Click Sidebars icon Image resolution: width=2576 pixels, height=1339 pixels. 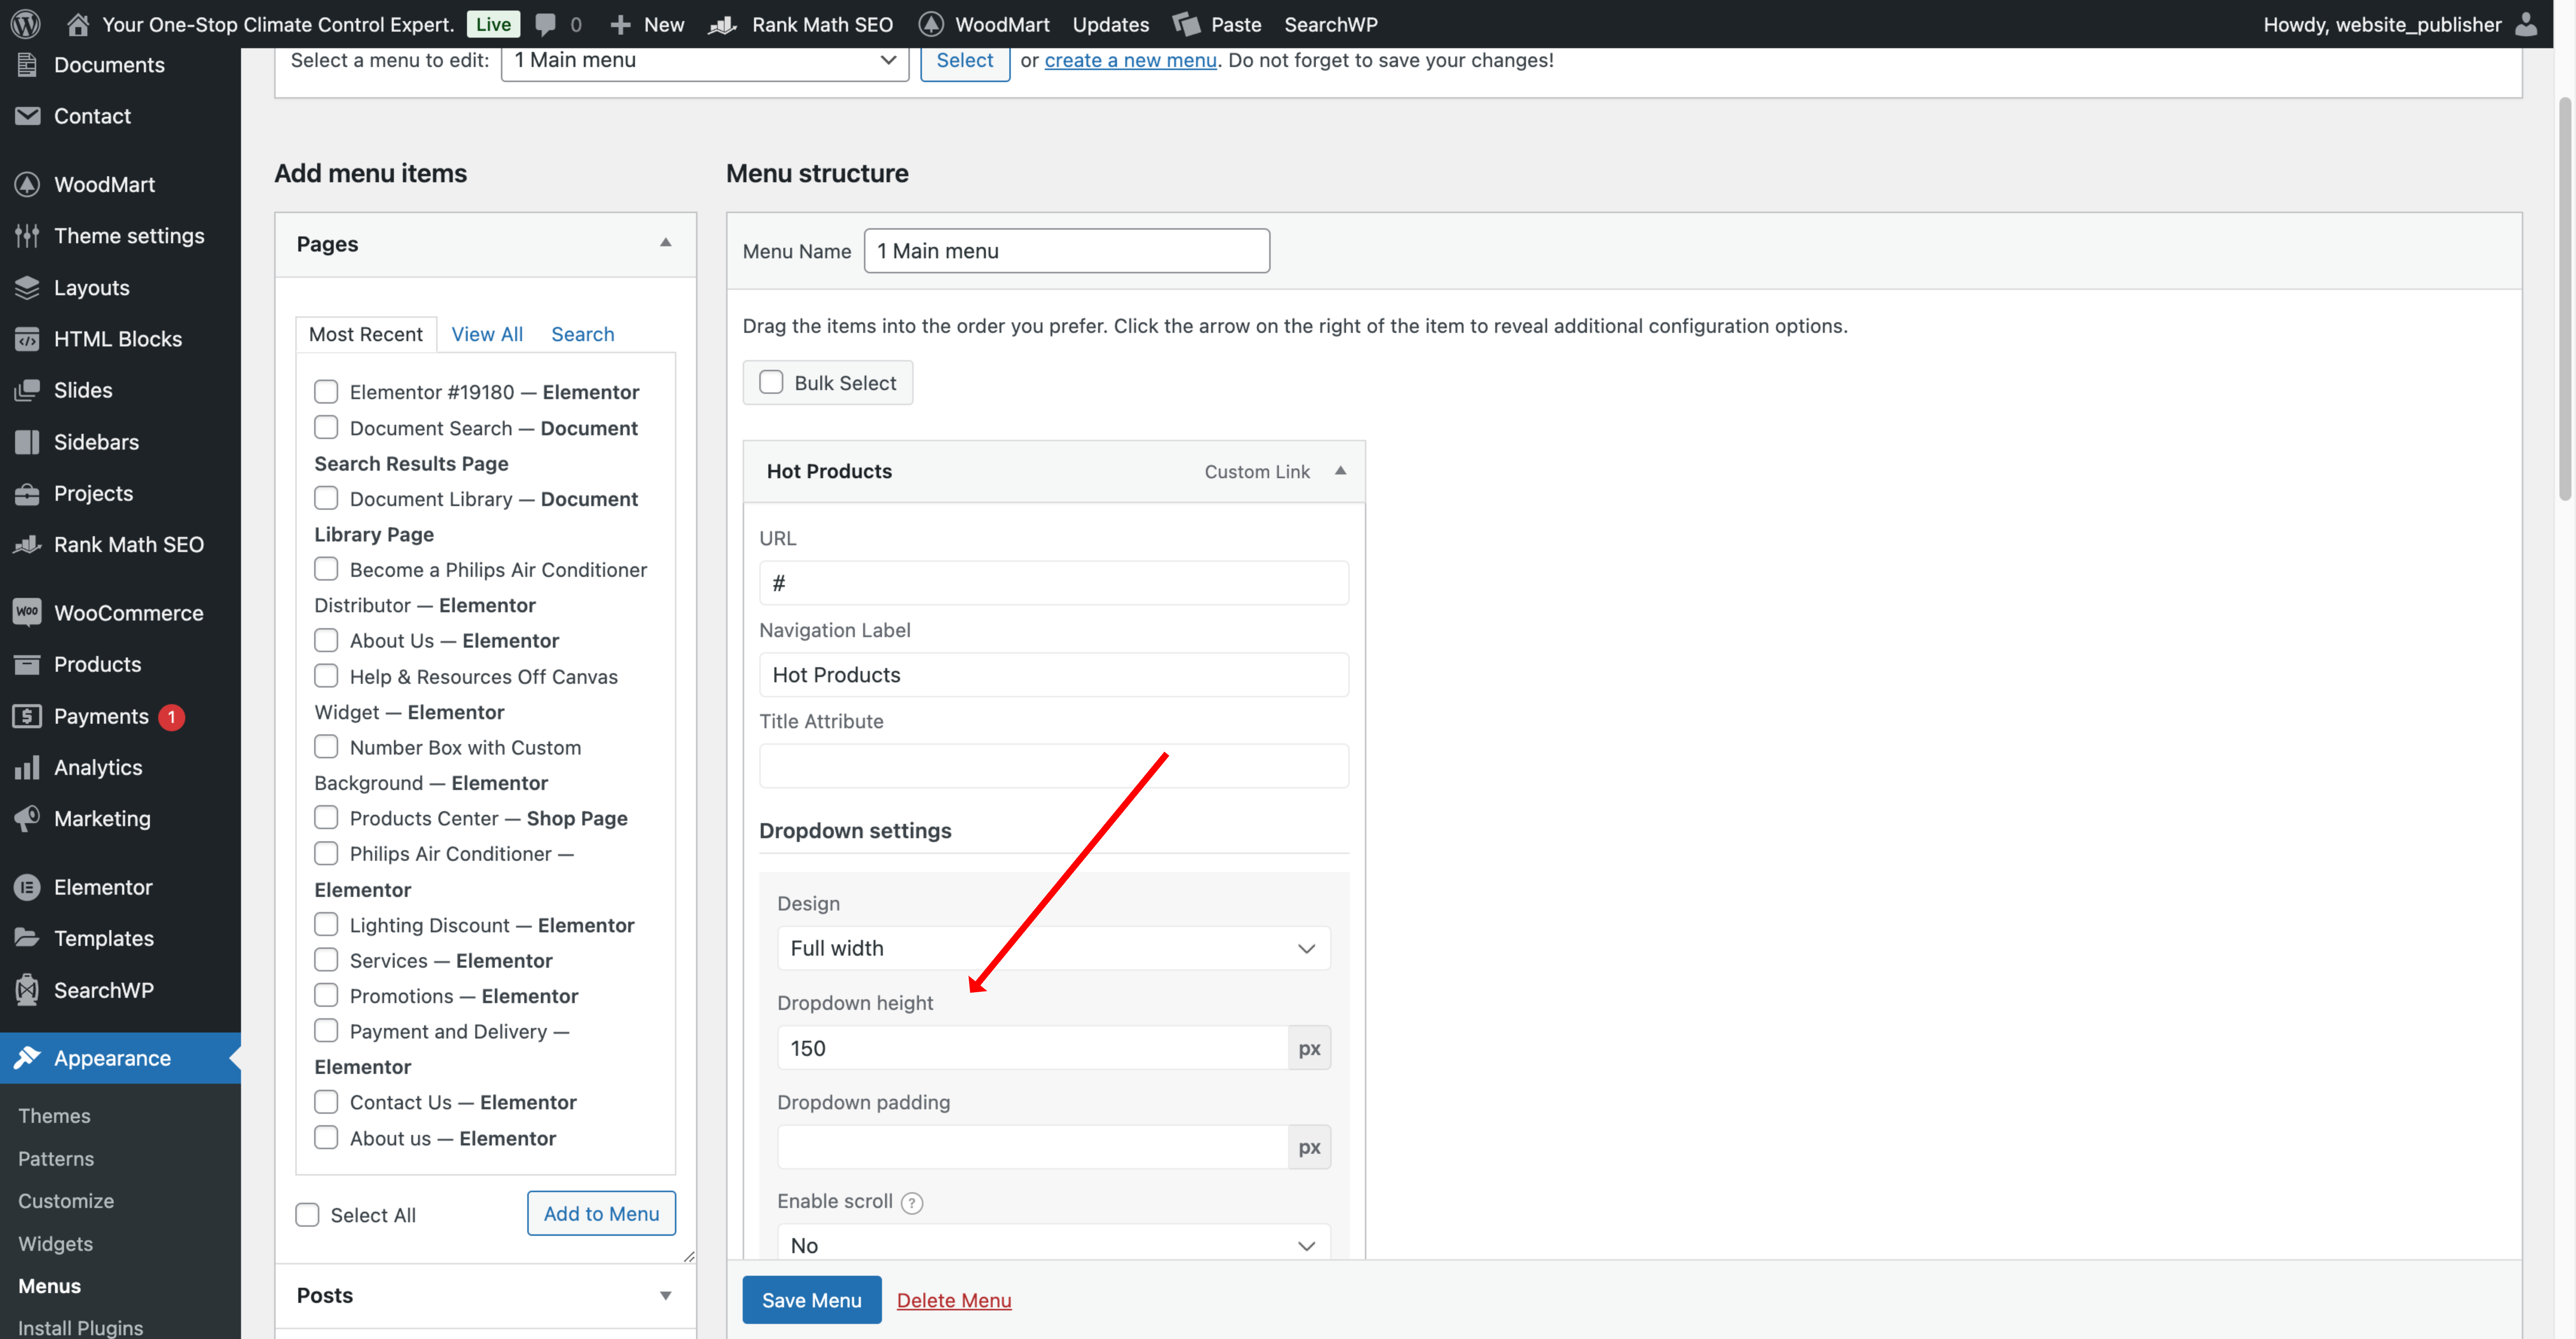click(27, 442)
